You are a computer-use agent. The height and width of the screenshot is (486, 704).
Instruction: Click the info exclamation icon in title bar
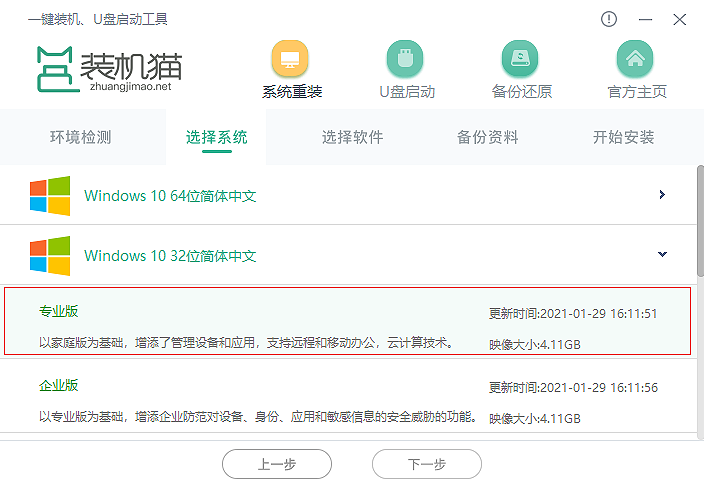(609, 19)
